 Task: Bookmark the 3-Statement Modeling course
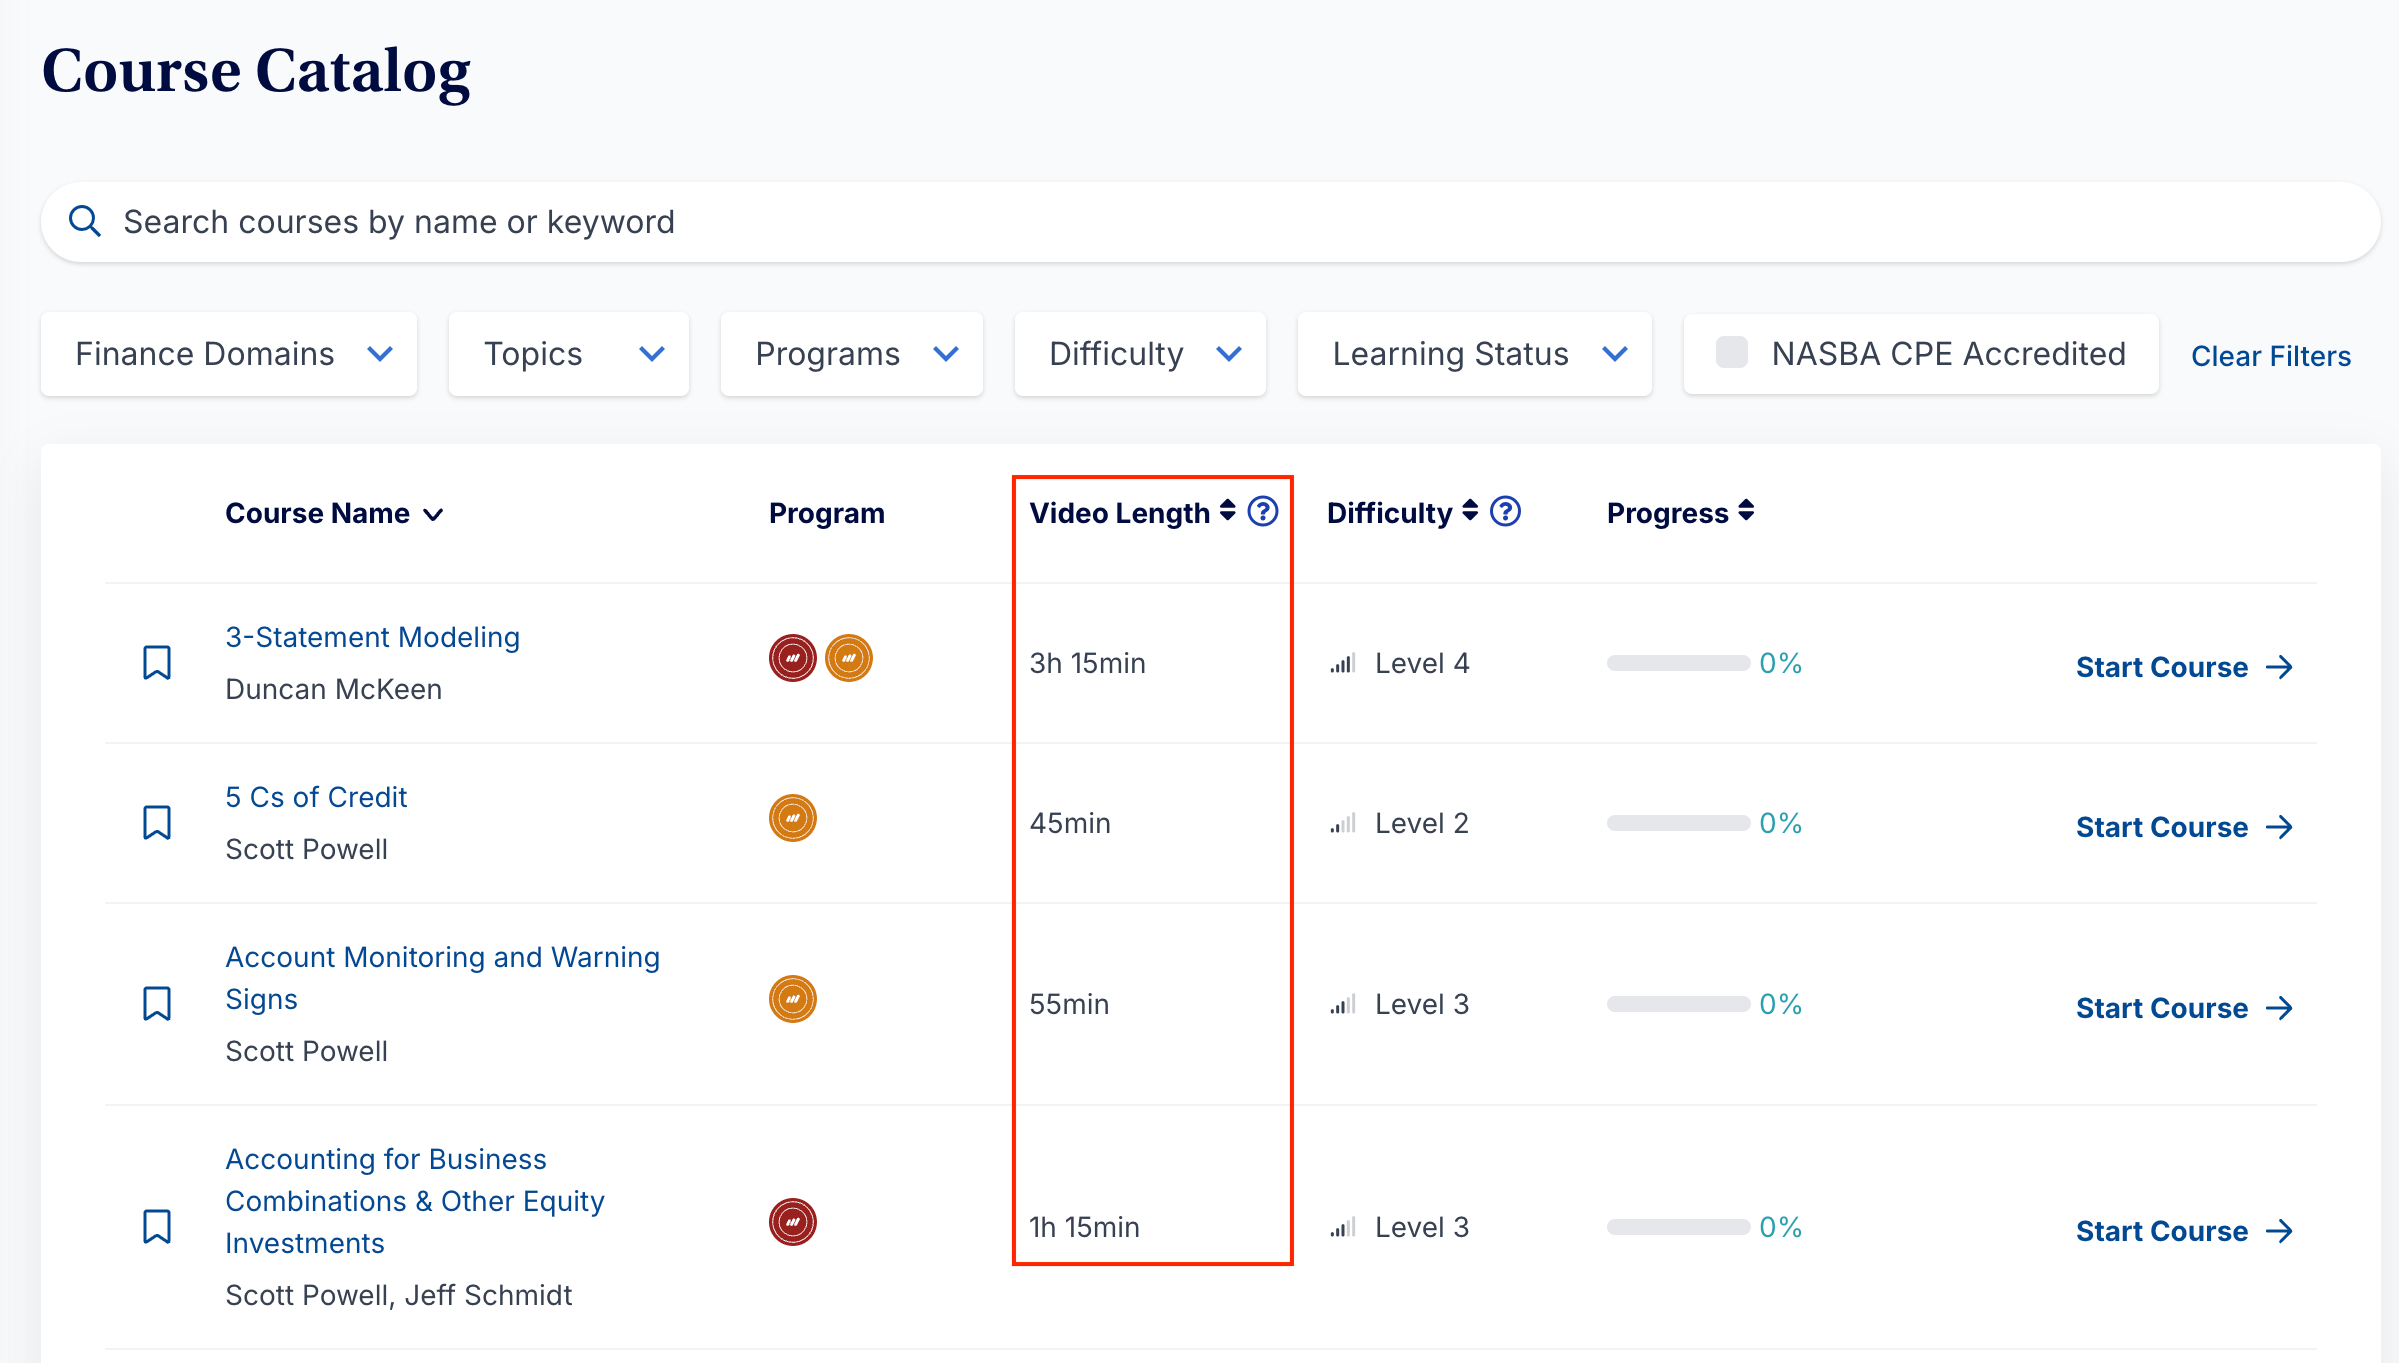(x=157, y=663)
